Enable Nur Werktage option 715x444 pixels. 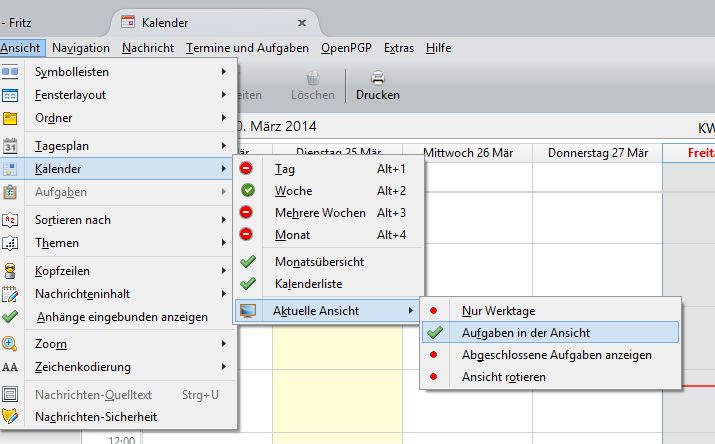click(550, 311)
